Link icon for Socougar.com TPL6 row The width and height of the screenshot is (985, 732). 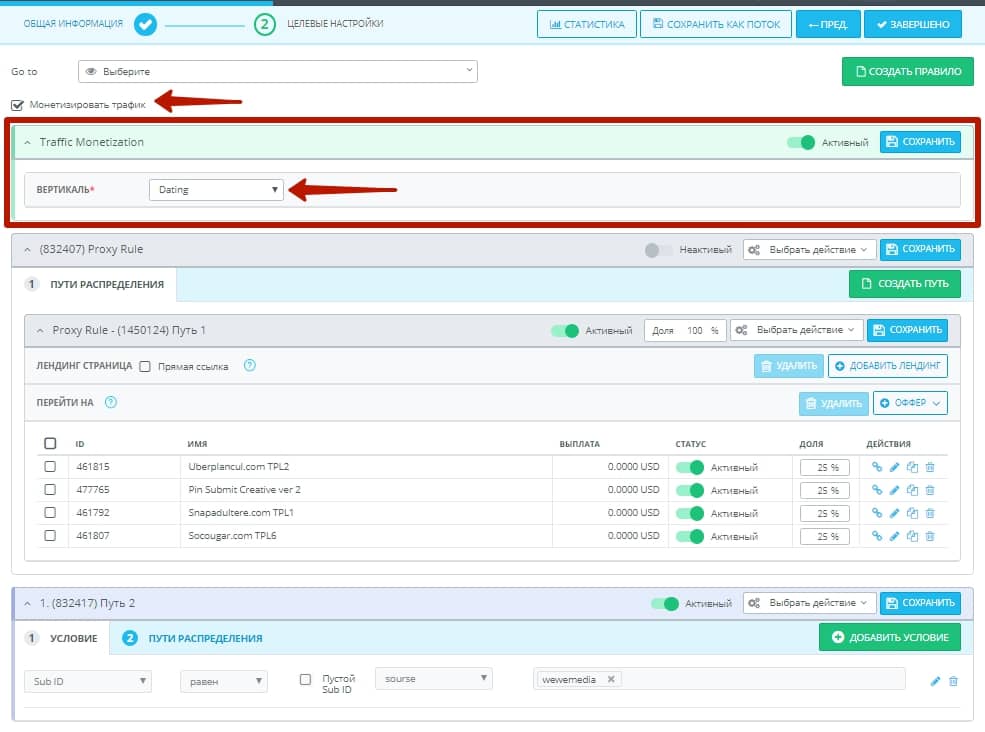click(x=877, y=536)
